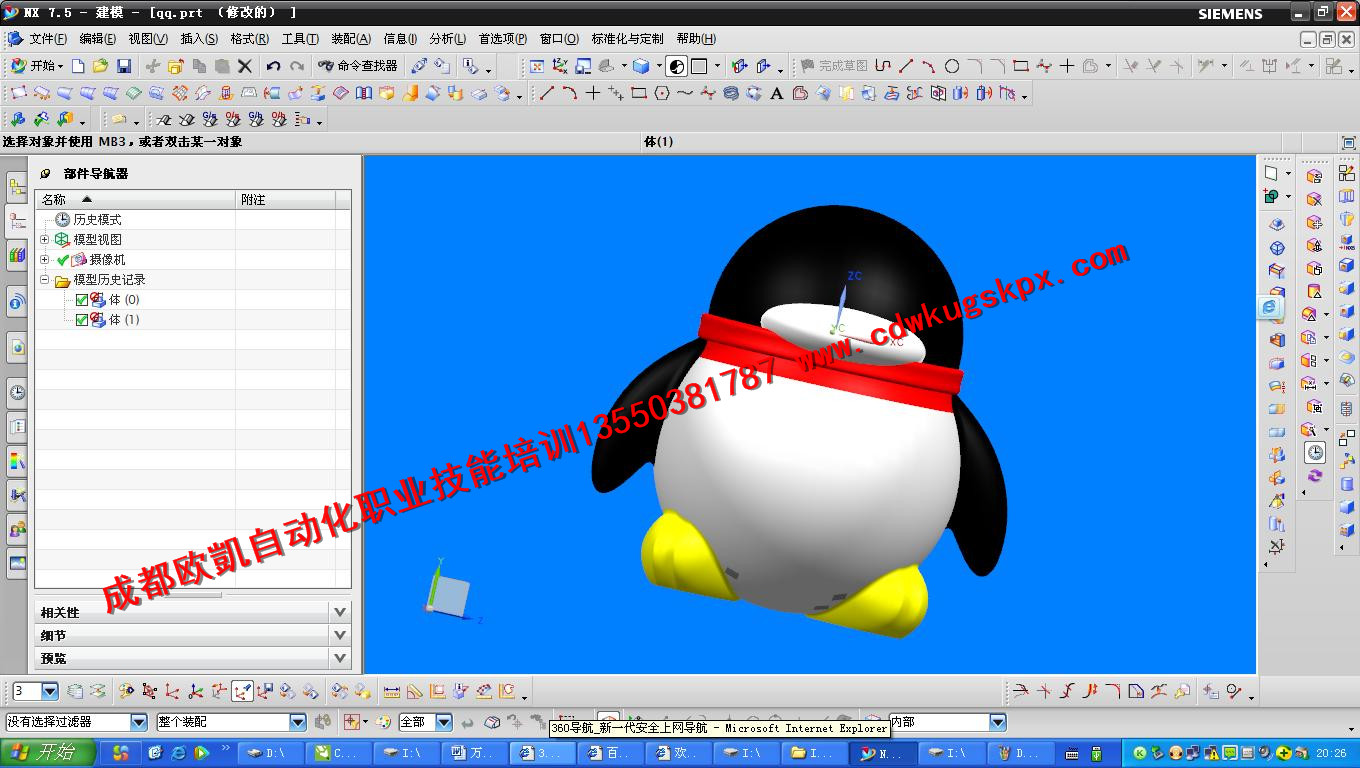This screenshot has width=1360, height=768.
Task: Open the History clock sidebar tab
Action: (17, 392)
